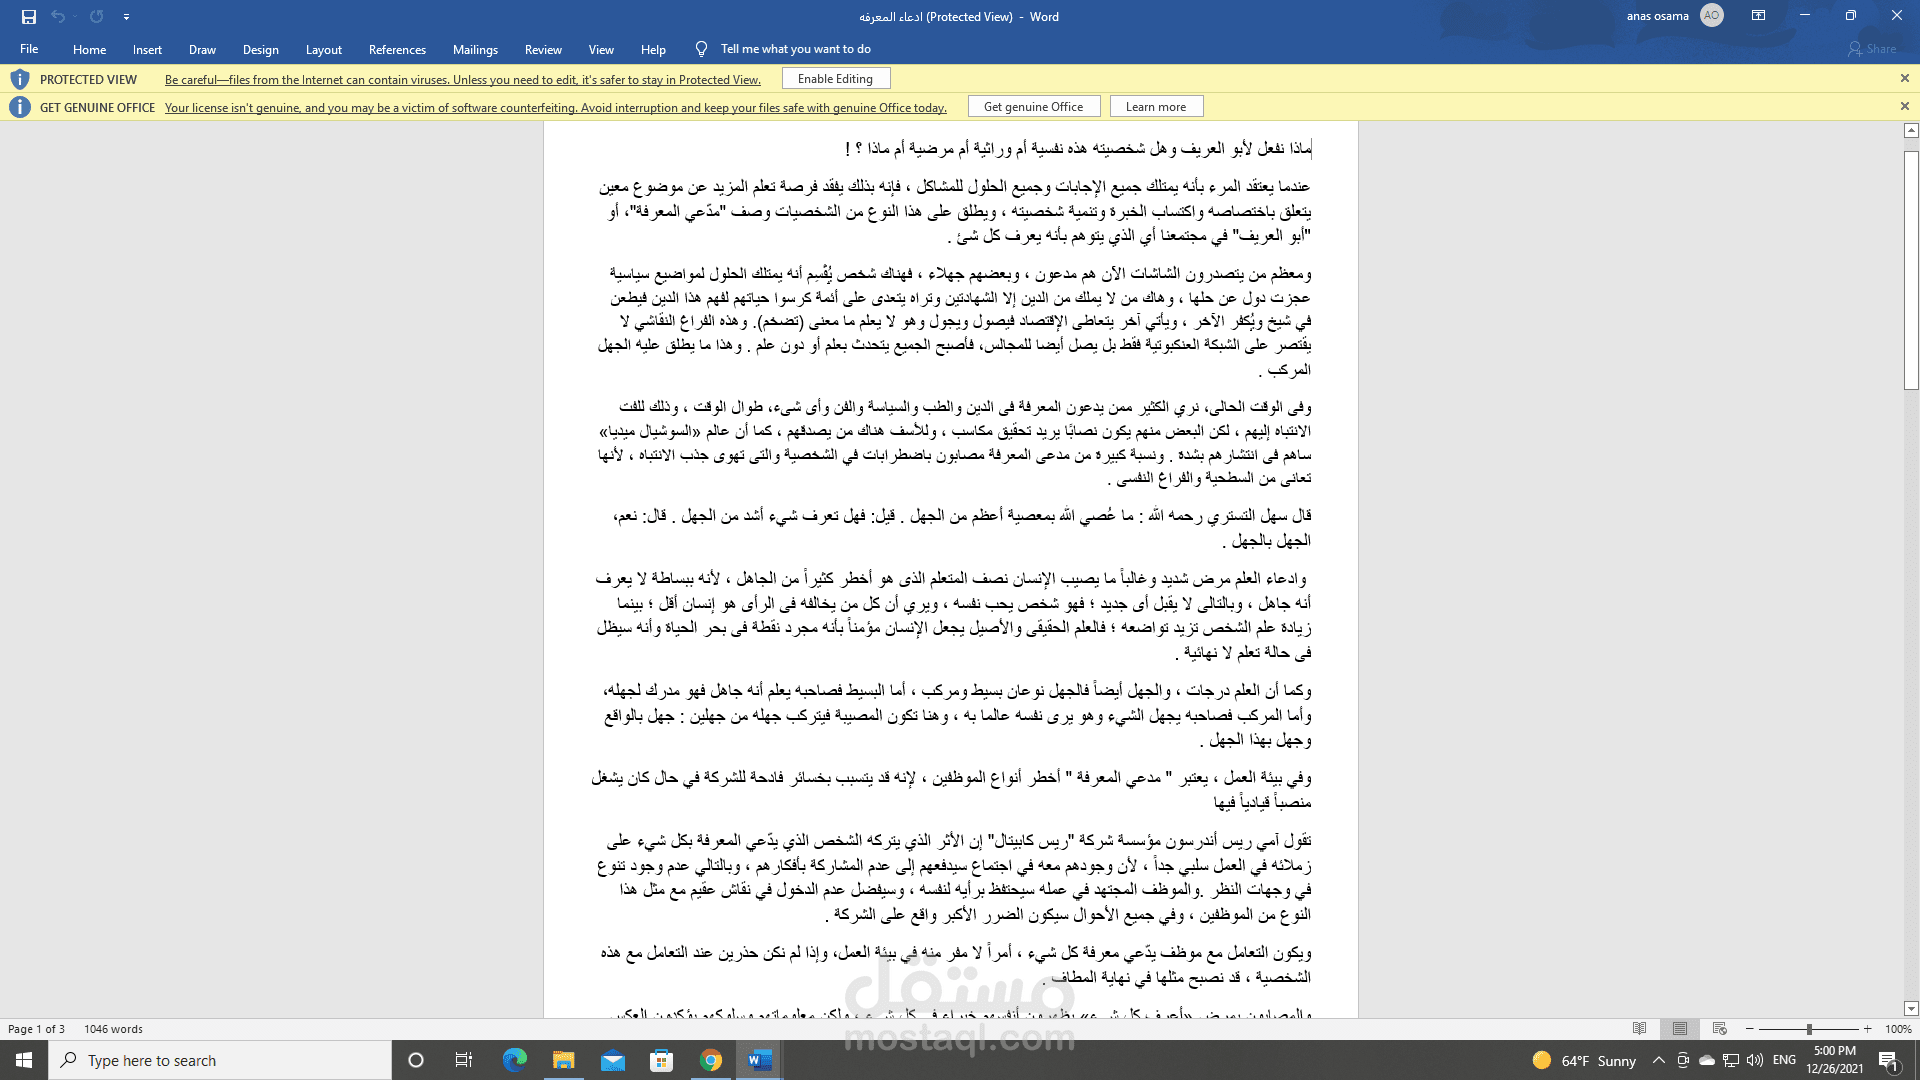Switch to Read Mode view
The width and height of the screenshot is (1920, 1080).
click(1639, 1029)
